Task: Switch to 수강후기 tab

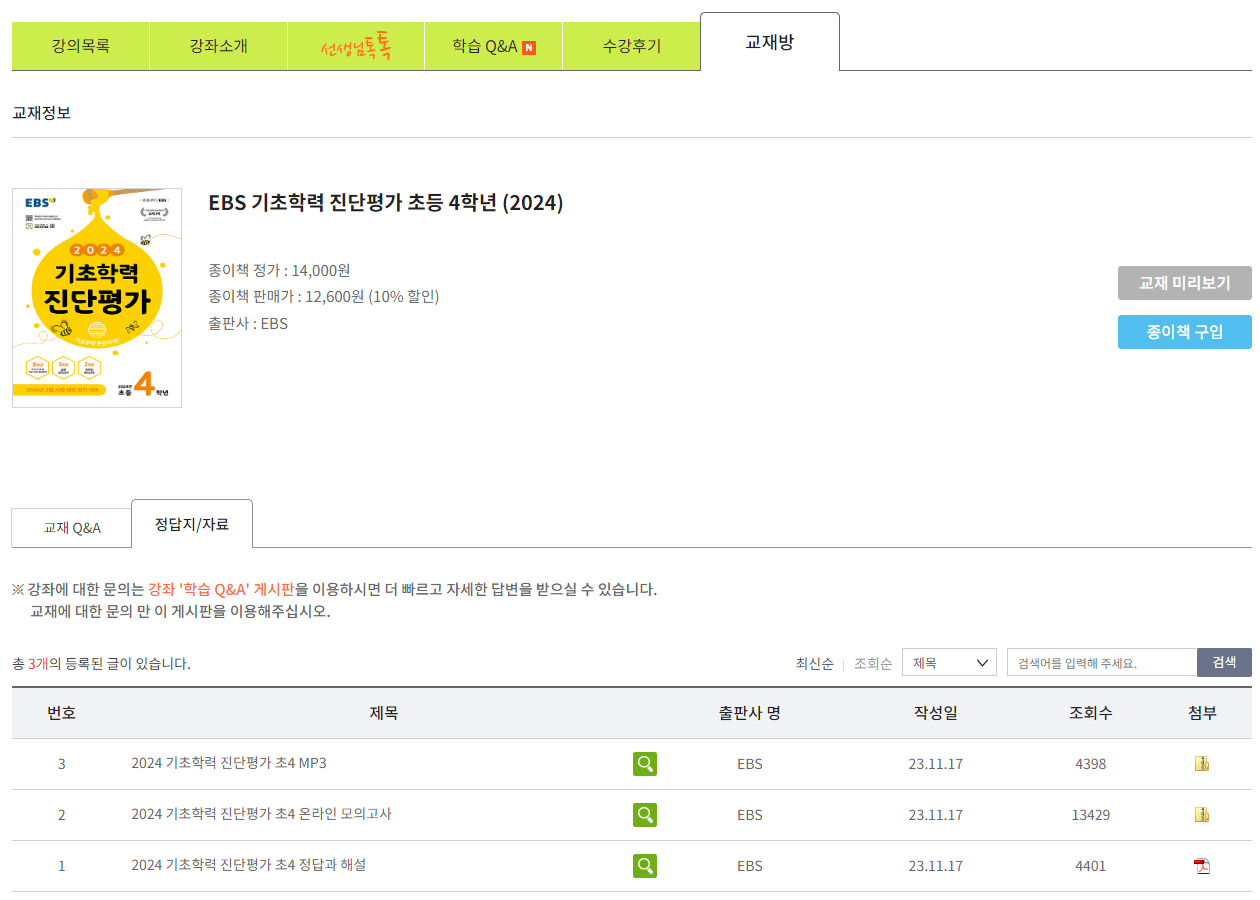Action: pyautogui.click(x=632, y=46)
